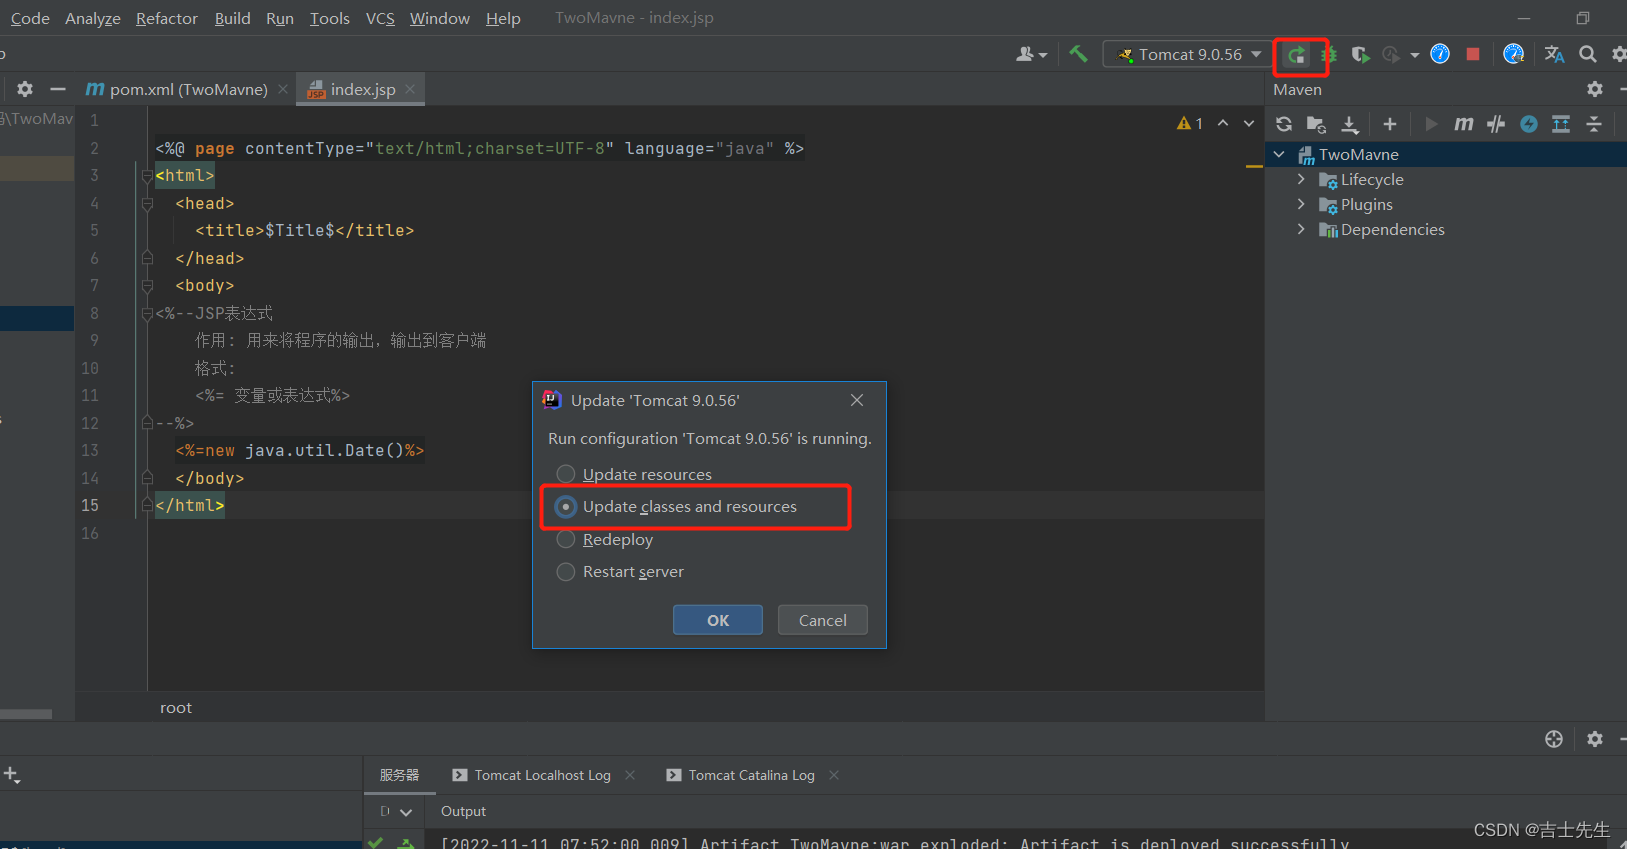
Task: Close the Tomcat Localhost Log tab
Action: [630, 775]
